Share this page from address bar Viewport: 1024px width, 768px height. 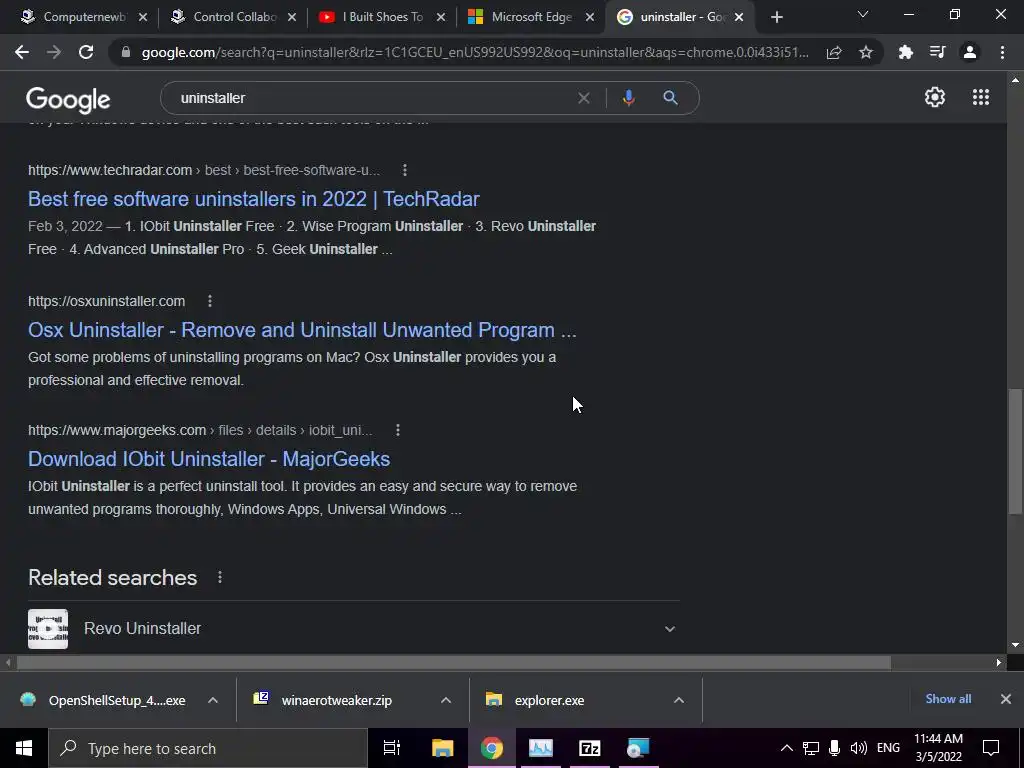tap(834, 52)
